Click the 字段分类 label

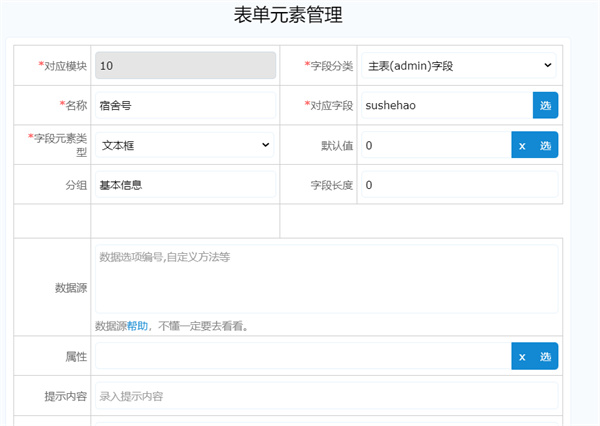click(329, 66)
